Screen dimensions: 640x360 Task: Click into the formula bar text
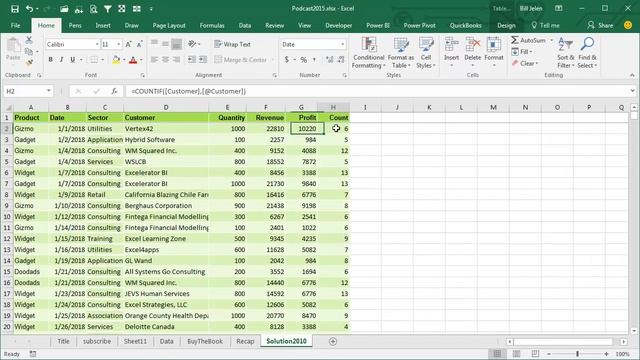pos(189,91)
